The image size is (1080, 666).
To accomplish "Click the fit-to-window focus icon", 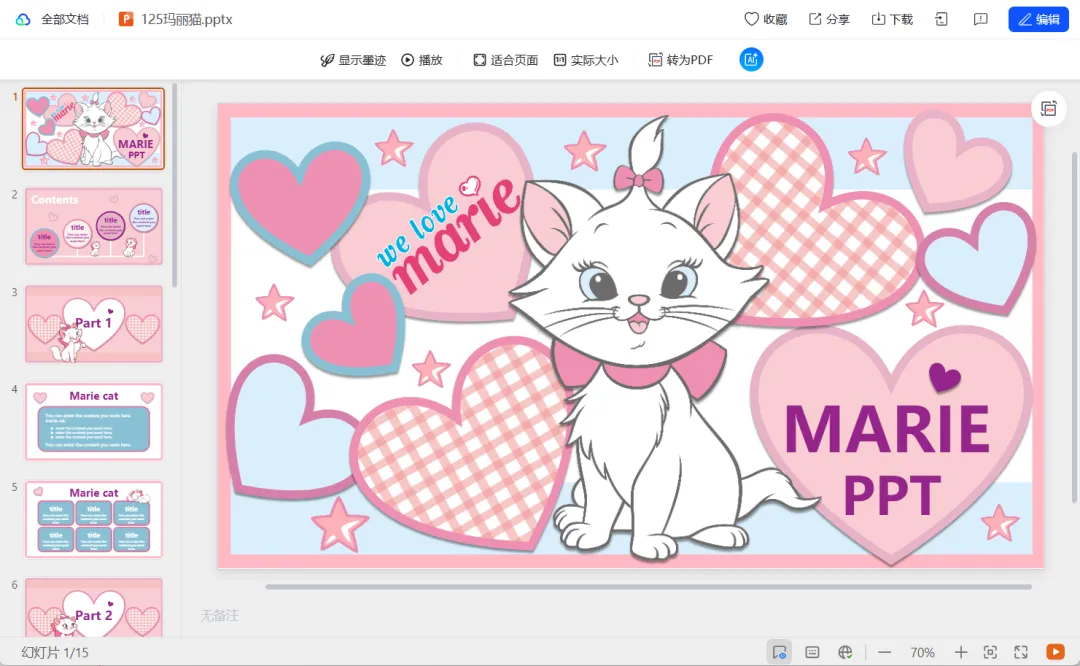I will click(x=990, y=652).
